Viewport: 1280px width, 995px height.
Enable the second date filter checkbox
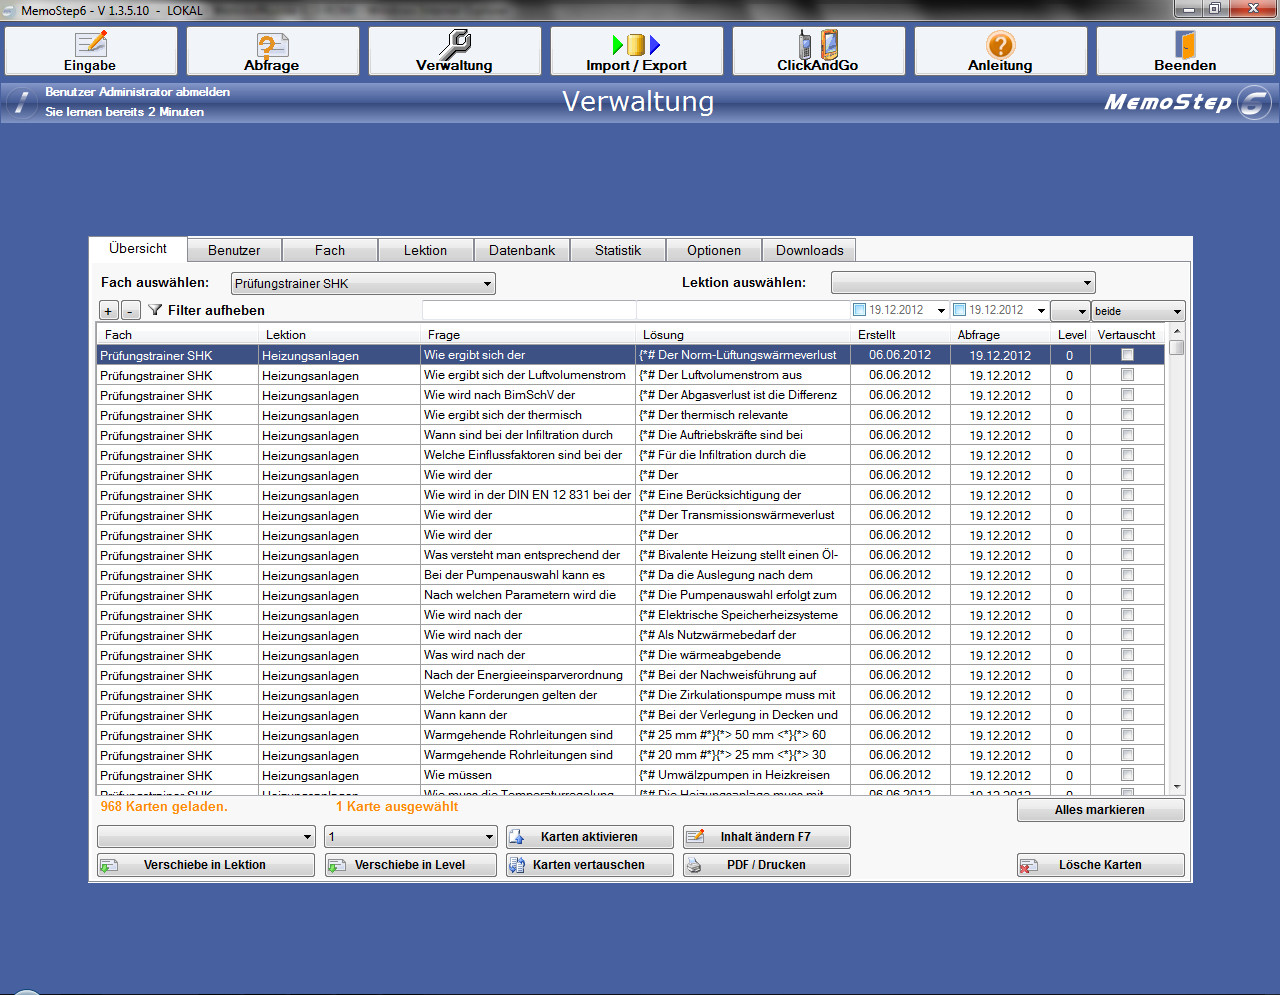pyautogui.click(x=959, y=310)
